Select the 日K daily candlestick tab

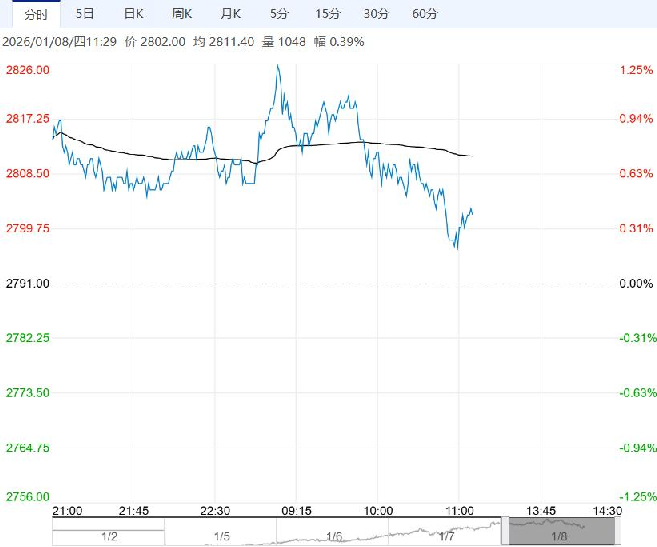pos(132,13)
